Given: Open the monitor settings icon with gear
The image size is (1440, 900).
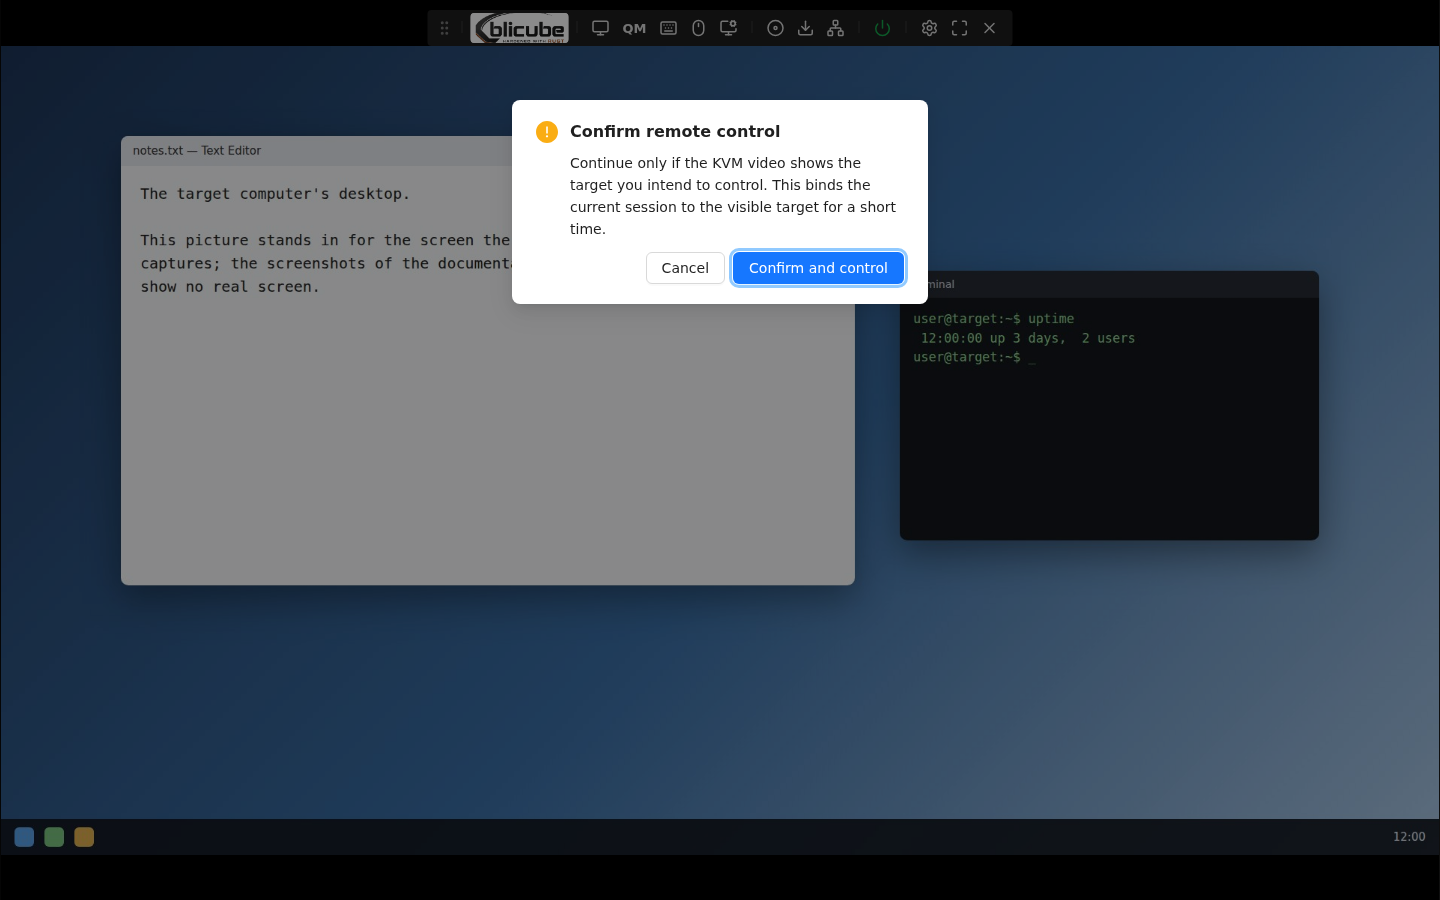Looking at the screenshot, I should (x=729, y=28).
